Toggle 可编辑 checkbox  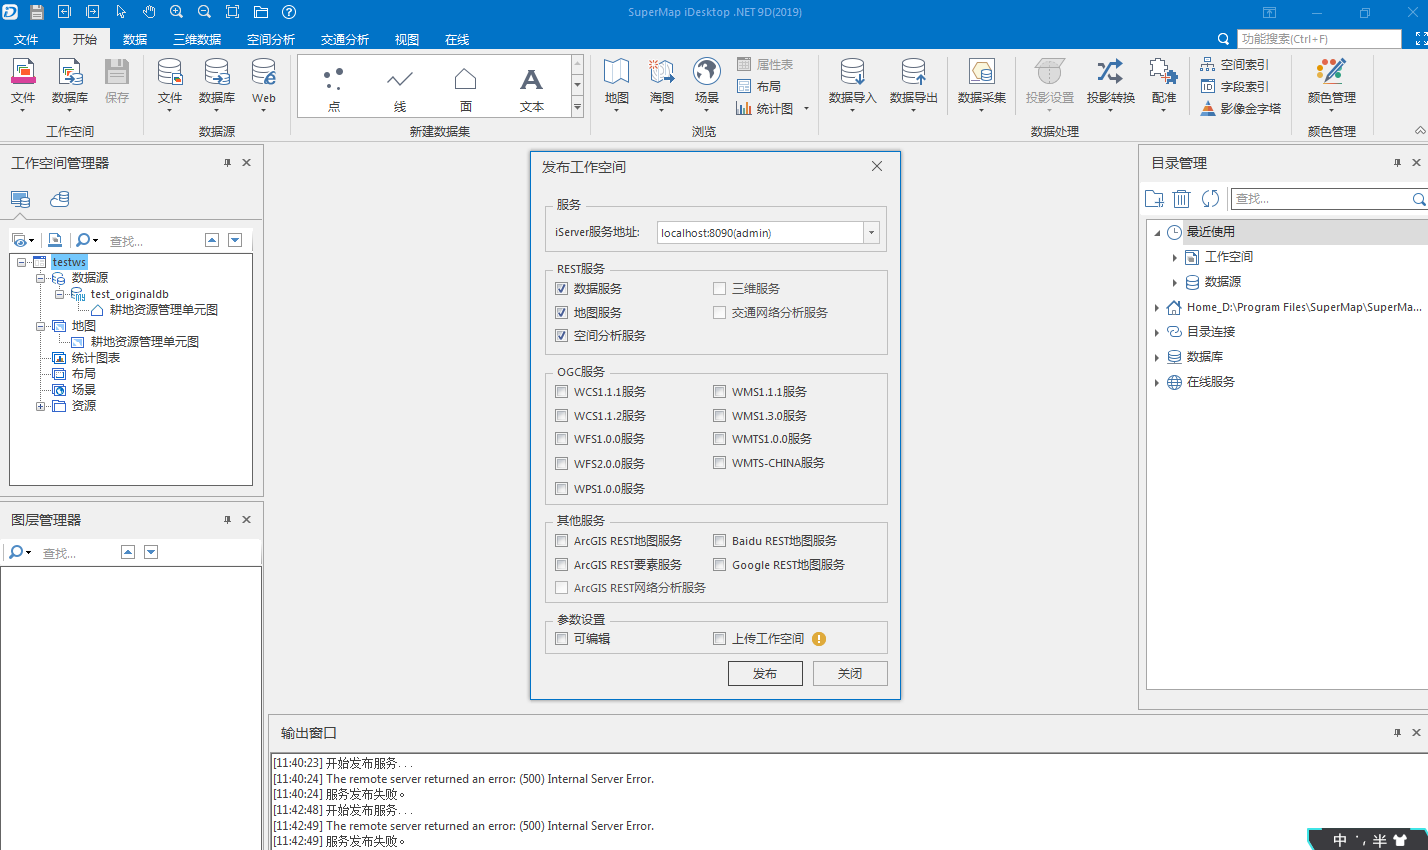[561, 639]
